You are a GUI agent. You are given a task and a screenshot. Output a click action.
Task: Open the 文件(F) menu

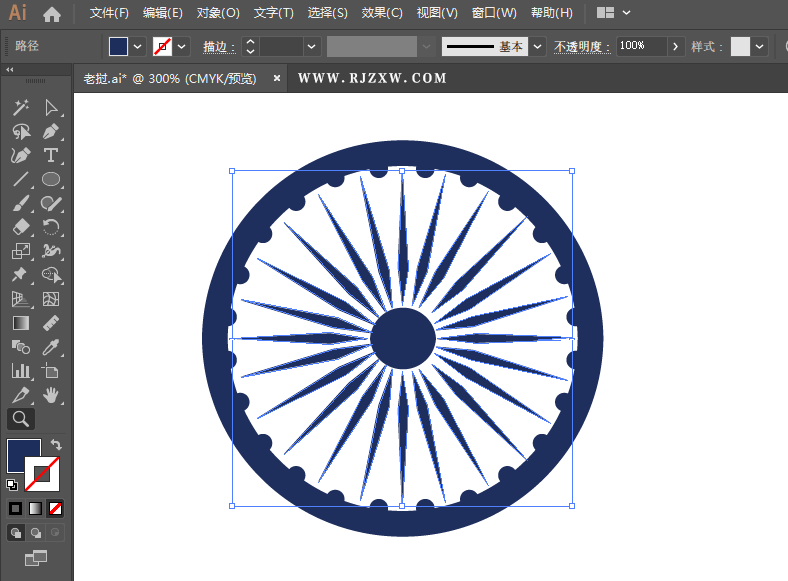(109, 13)
